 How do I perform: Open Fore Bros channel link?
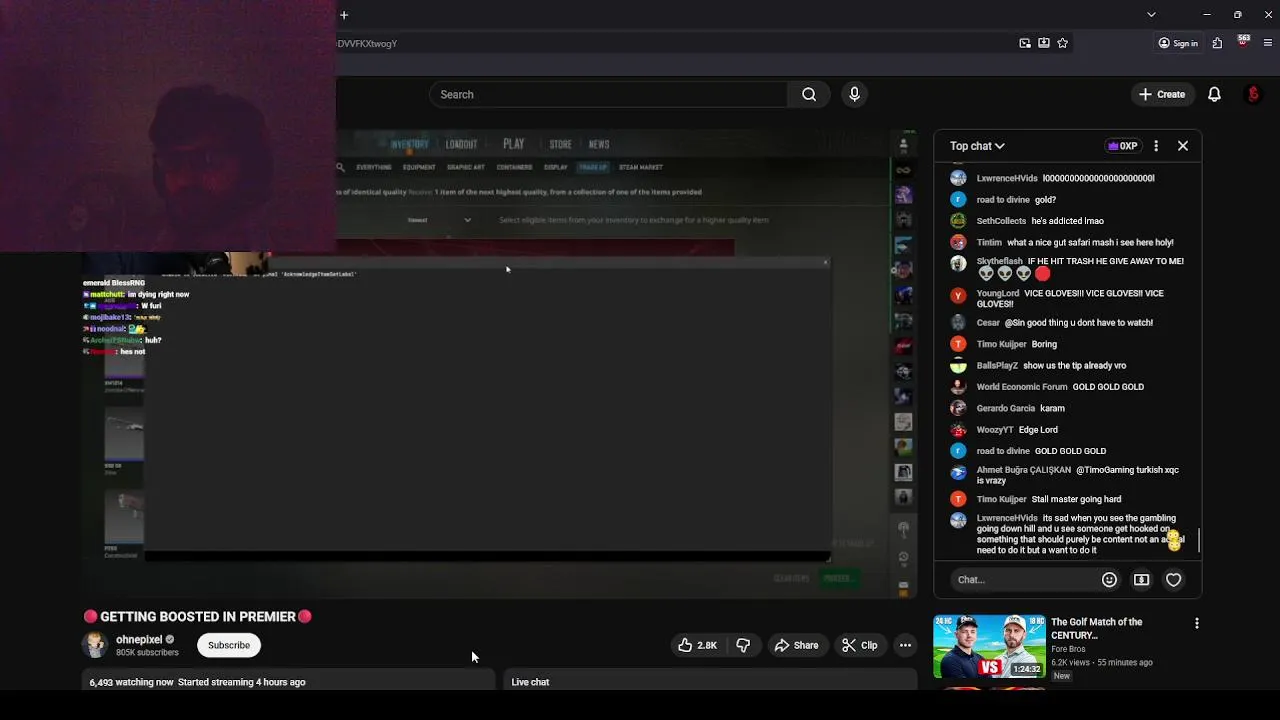coord(1068,649)
